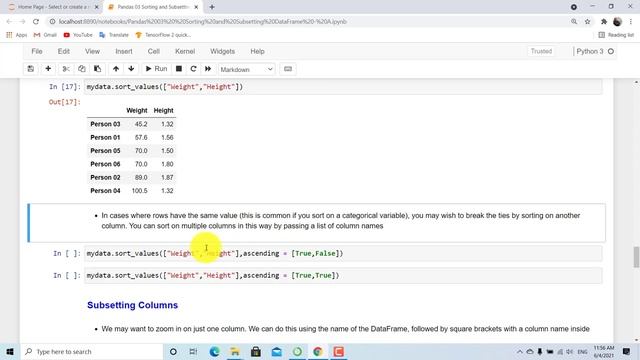Viewport: 640px width, 360px height.
Task: Close the Home Page browser tab
Action: (97, 7)
